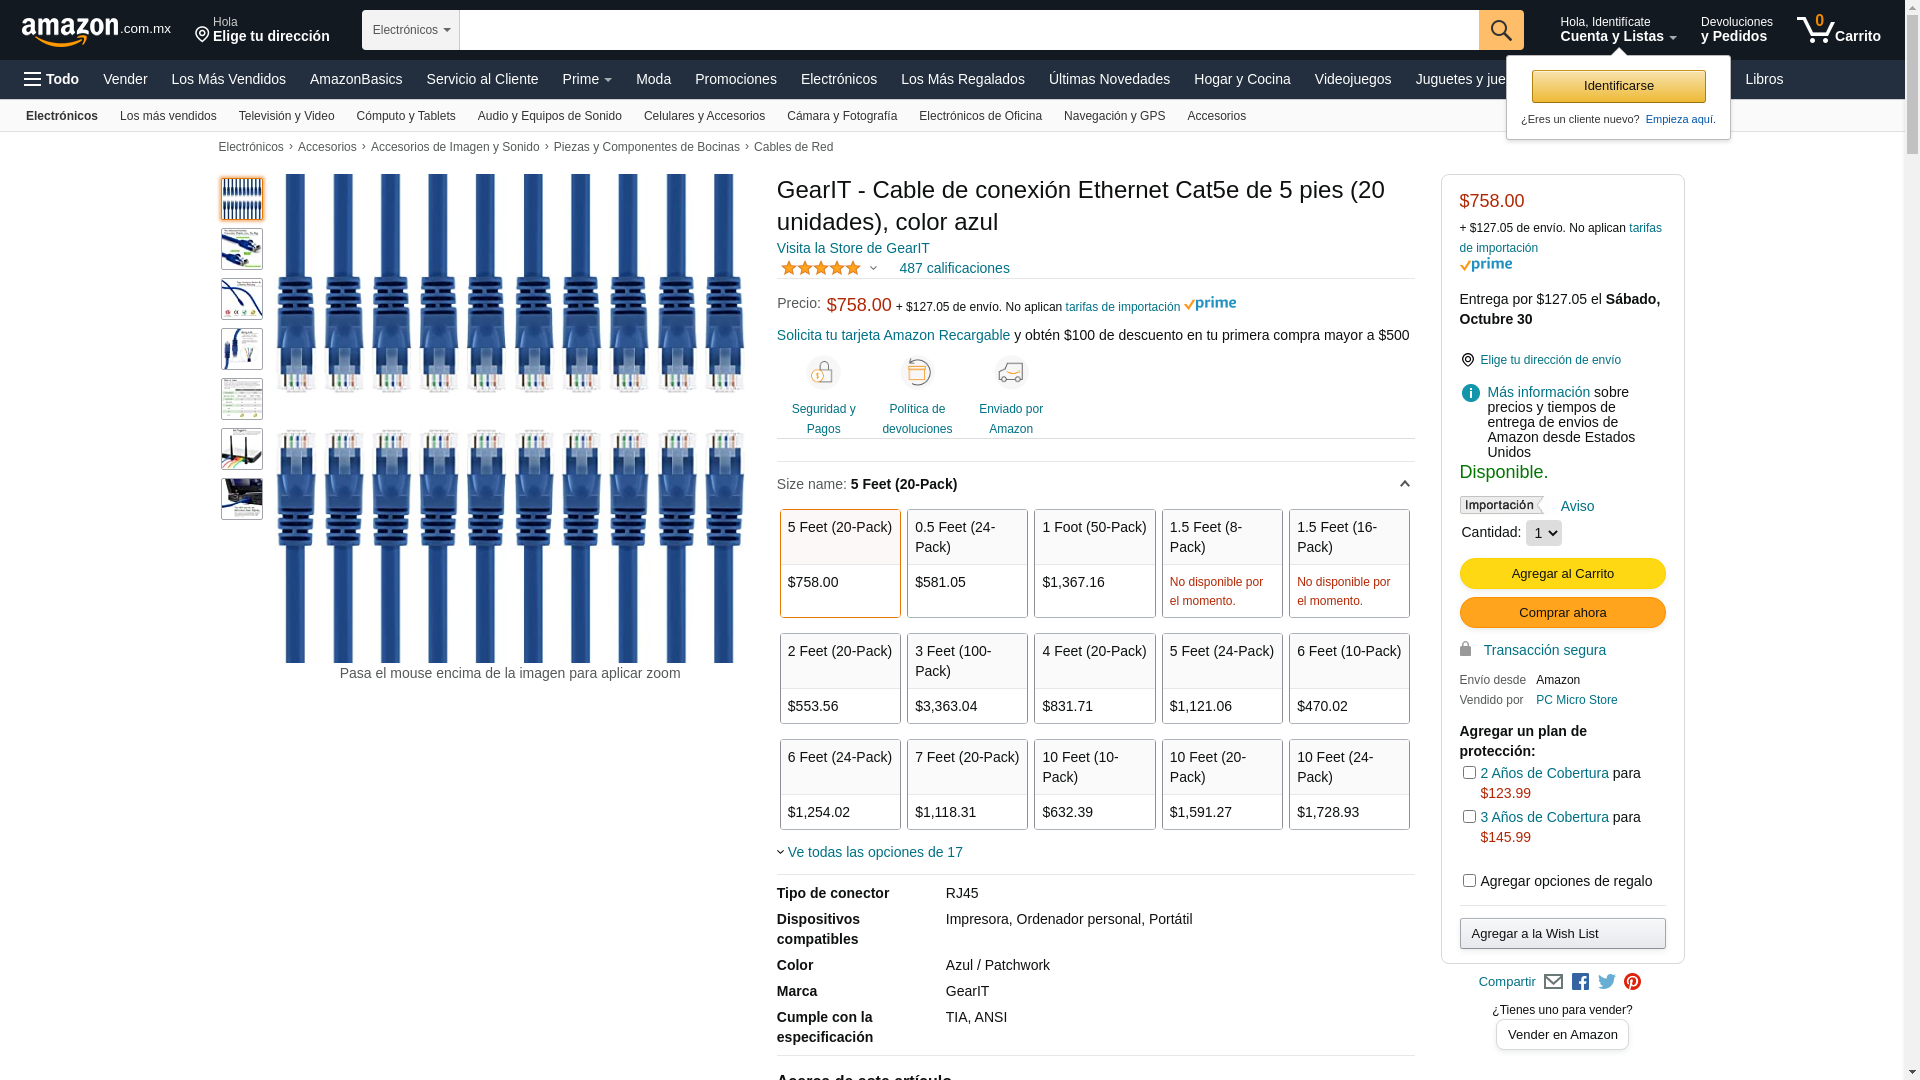Share product by email envelope icon
Image resolution: width=1920 pixels, height=1080 pixels.
click(1553, 982)
